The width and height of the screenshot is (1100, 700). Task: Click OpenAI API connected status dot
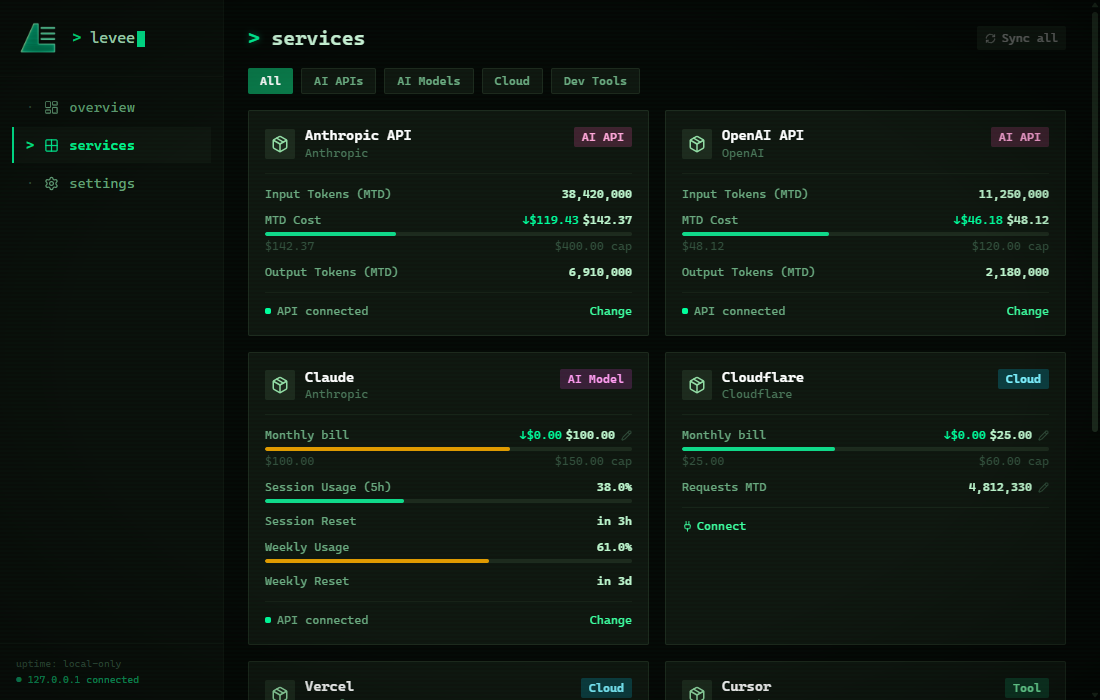coord(685,311)
